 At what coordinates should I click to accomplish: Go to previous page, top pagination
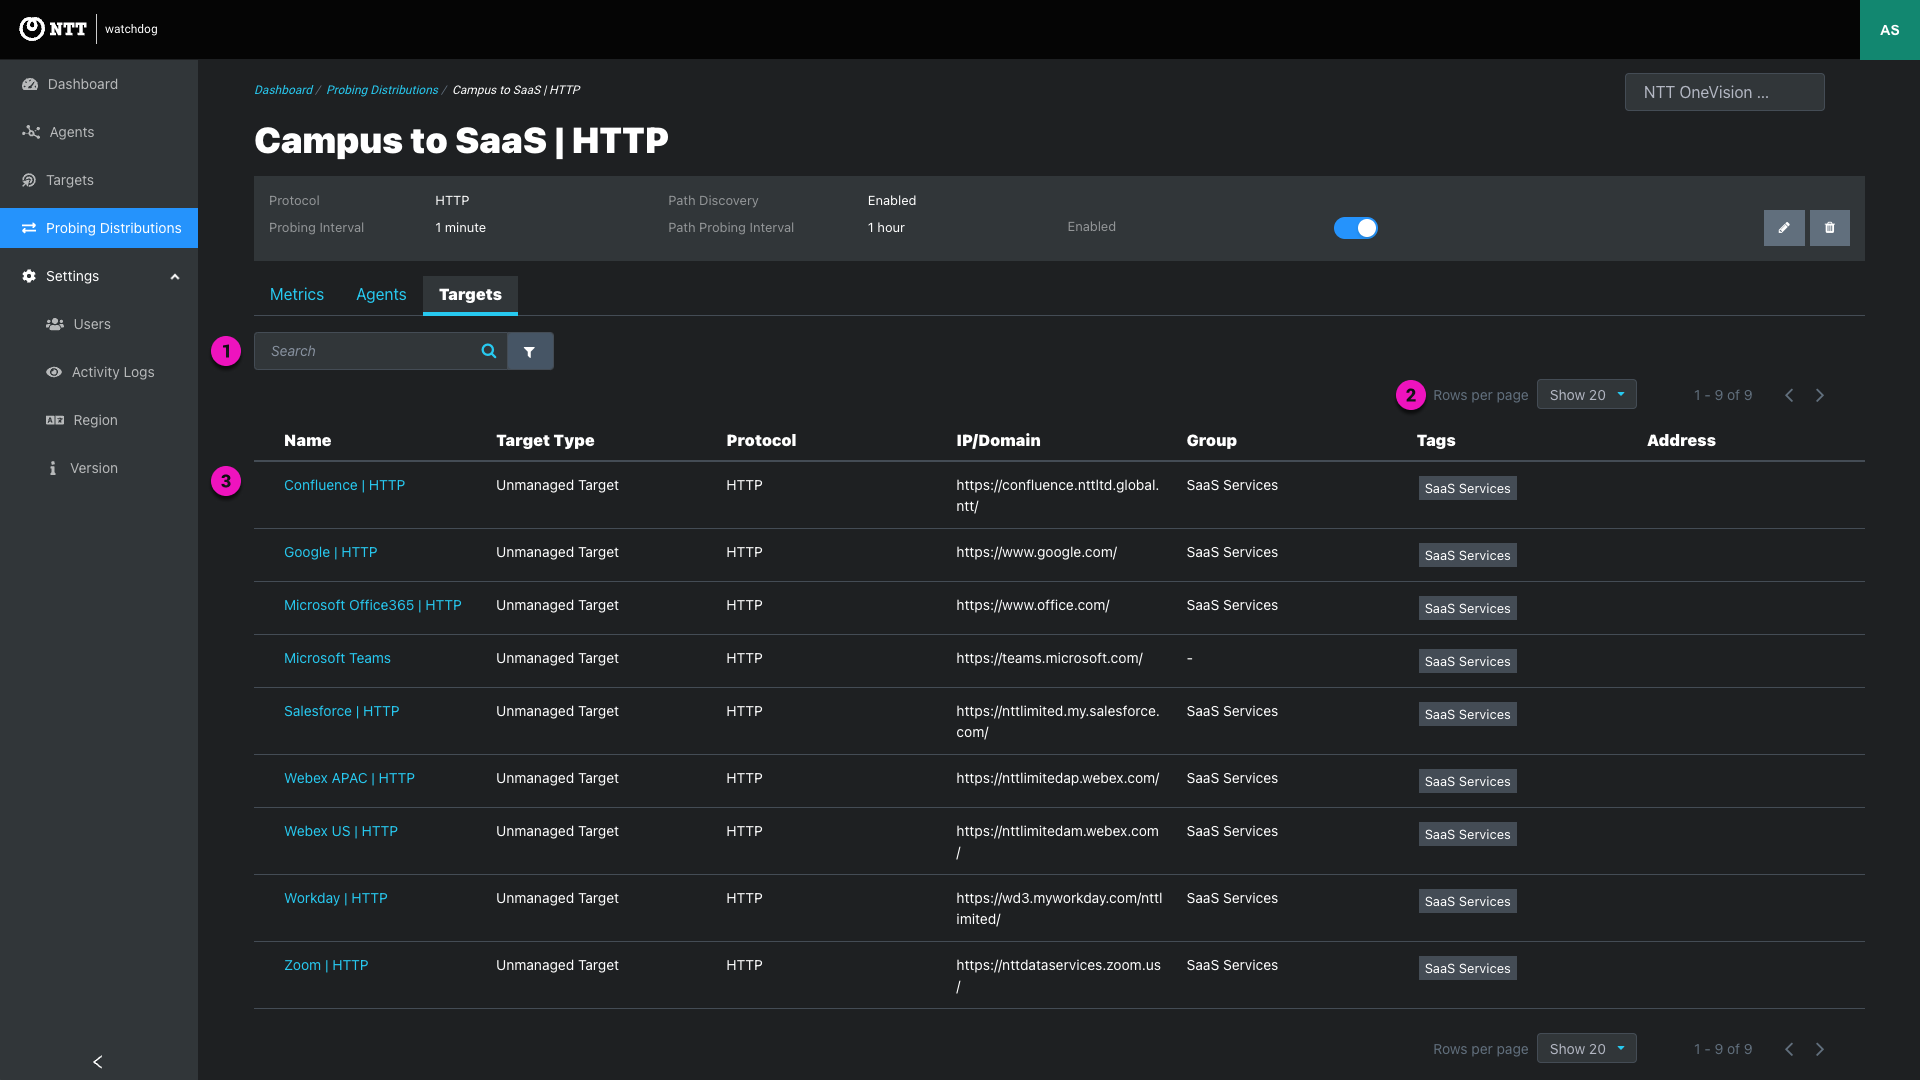point(1789,395)
